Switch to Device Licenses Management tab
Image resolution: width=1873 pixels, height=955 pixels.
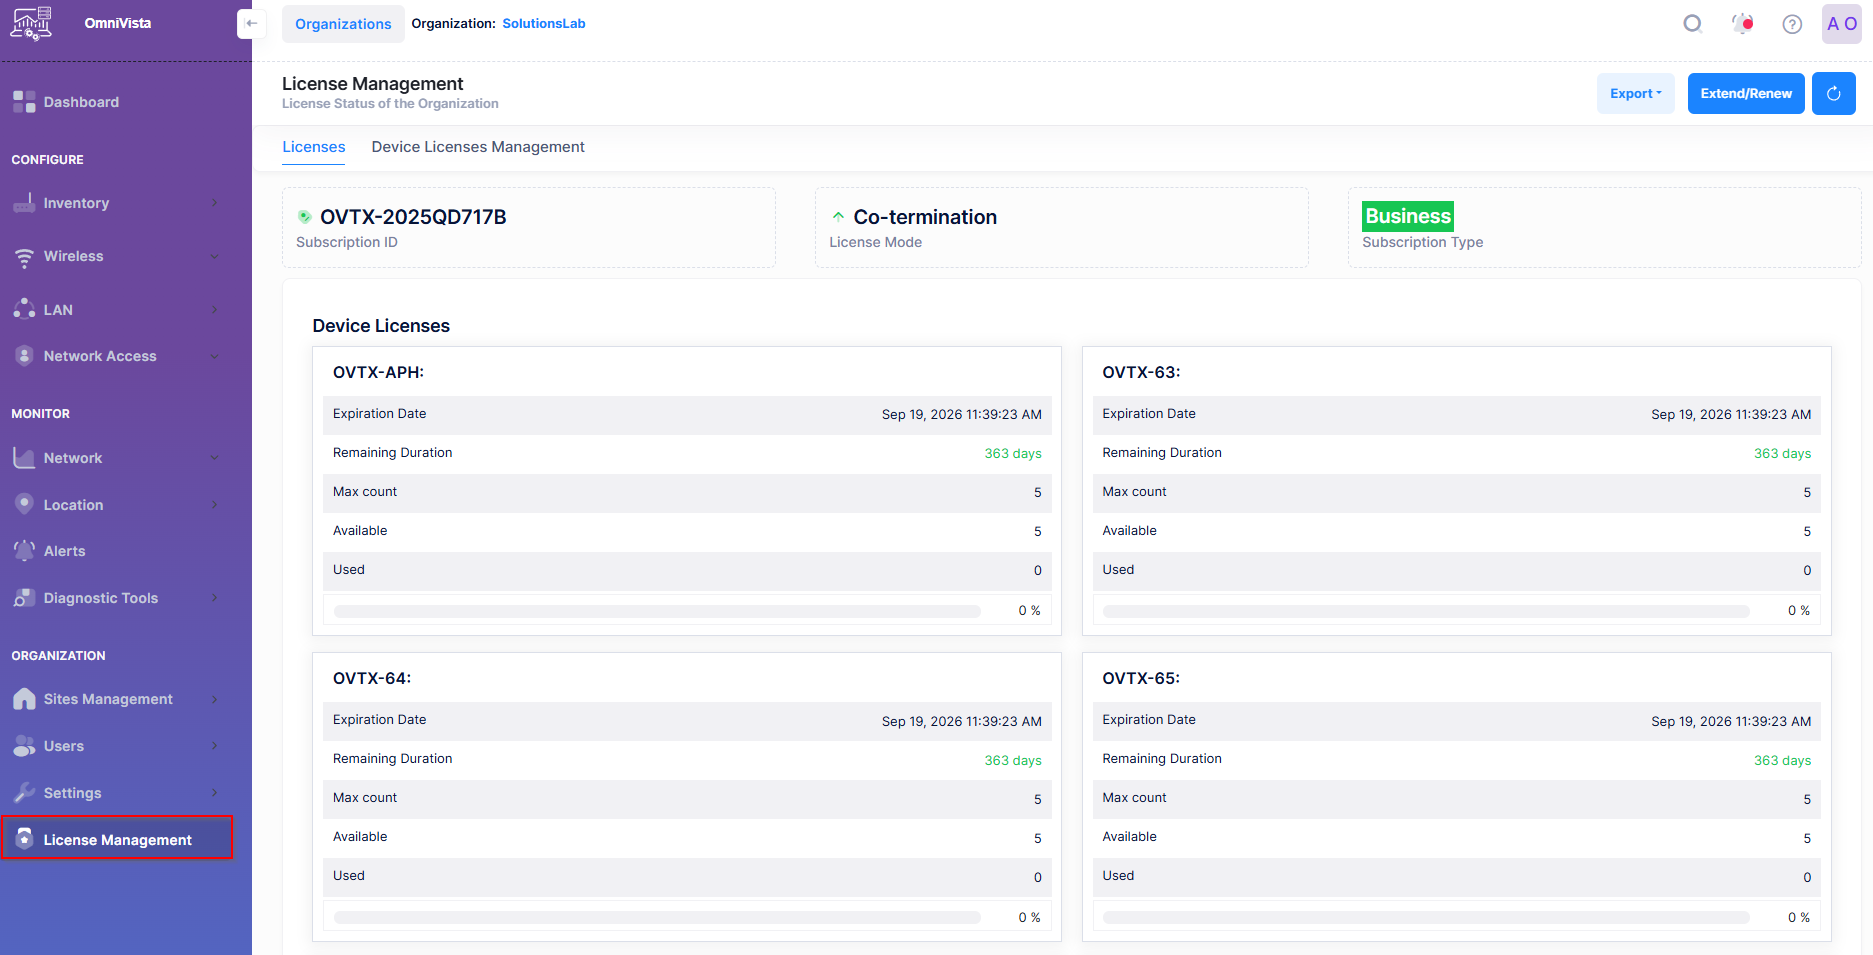[x=478, y=147]
